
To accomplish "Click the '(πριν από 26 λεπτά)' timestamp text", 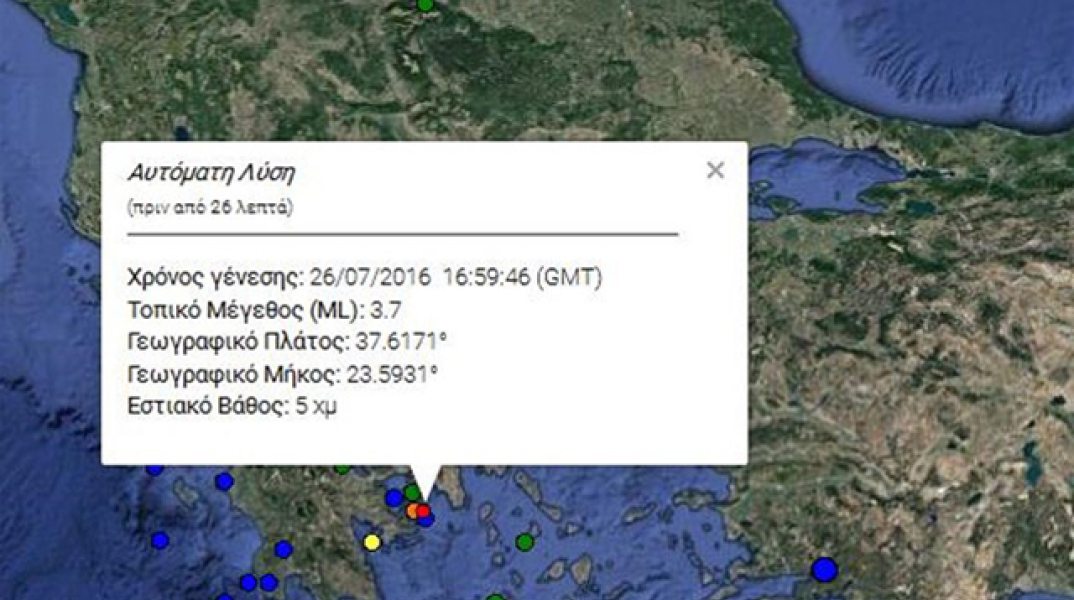I will [x=210, y=207].
